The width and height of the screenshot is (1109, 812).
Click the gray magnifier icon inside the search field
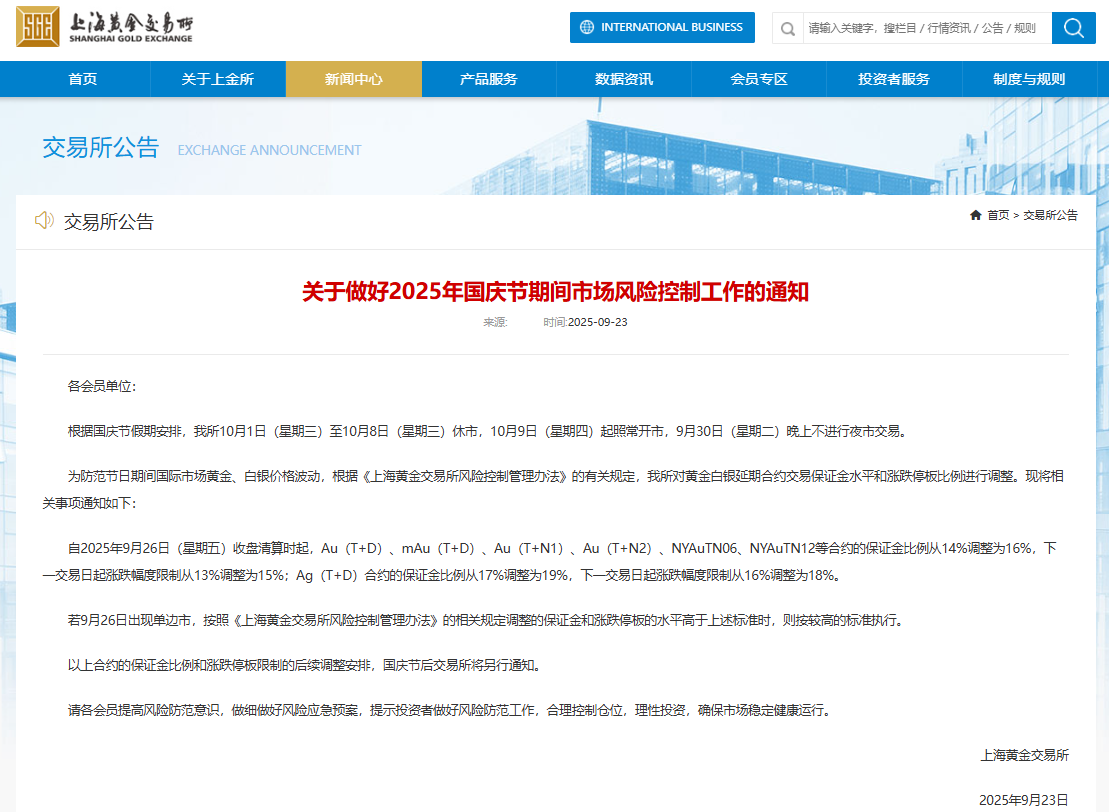(788, 28)
